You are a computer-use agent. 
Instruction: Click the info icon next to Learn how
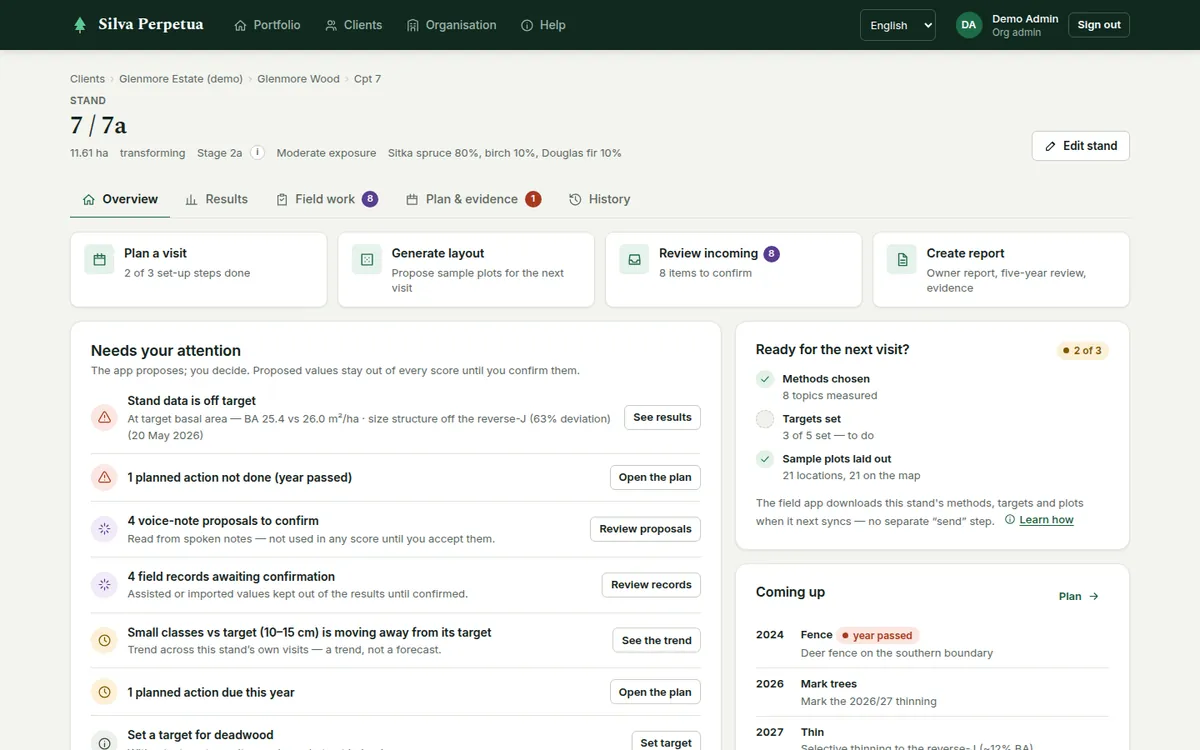pos(1010,520)
